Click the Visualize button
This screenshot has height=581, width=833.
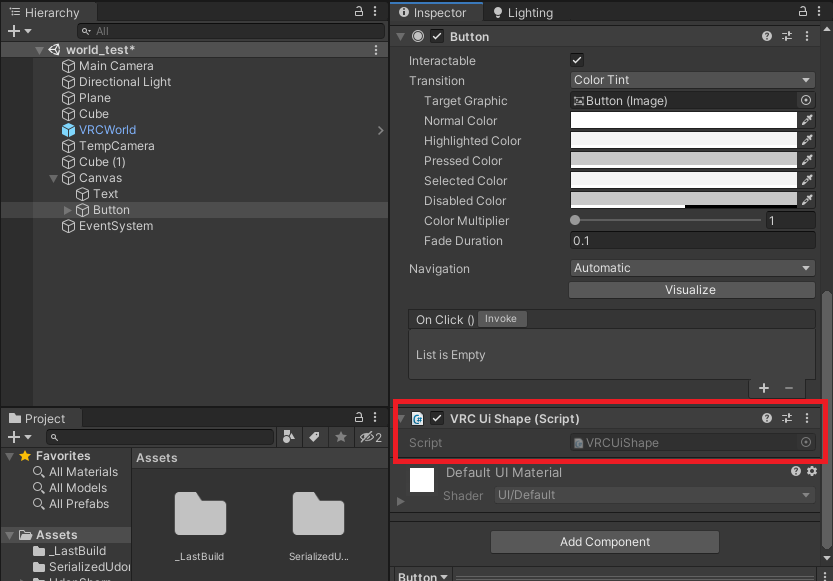pos(692,290)
